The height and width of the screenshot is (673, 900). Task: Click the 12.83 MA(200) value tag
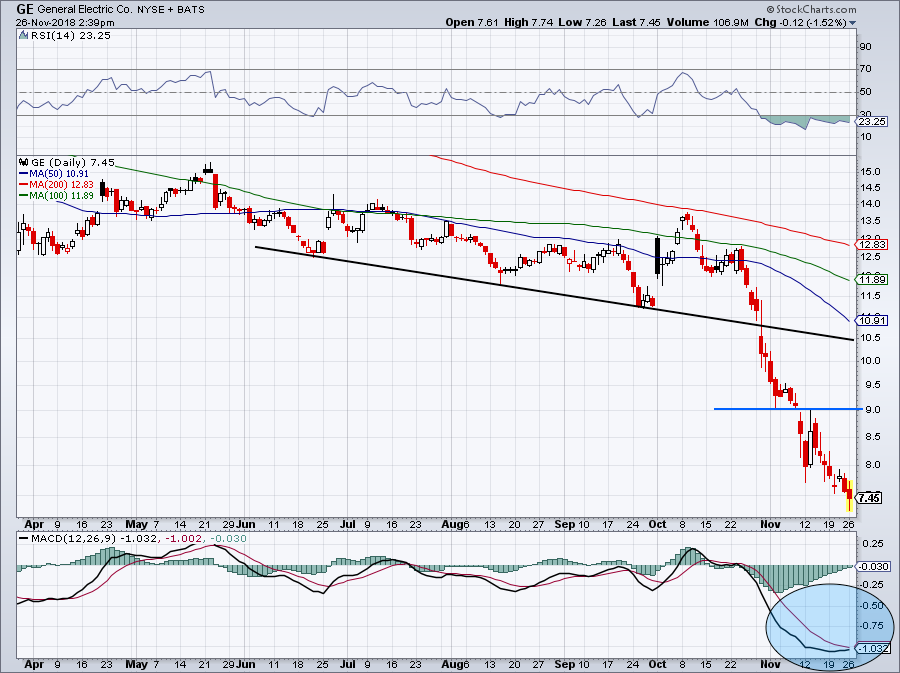[x=869, y=245]
